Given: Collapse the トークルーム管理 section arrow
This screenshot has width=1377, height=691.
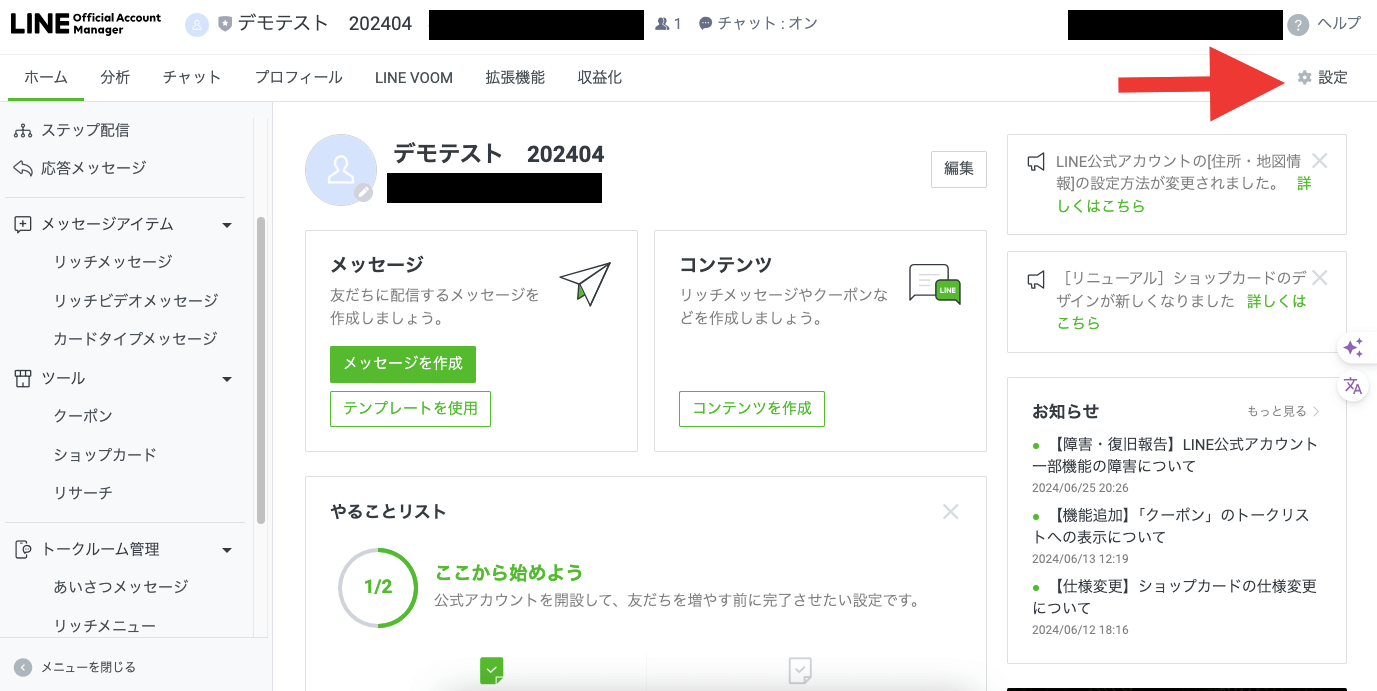Looking at the screenshot, I should pyautogui.click(x=227, y=550).
